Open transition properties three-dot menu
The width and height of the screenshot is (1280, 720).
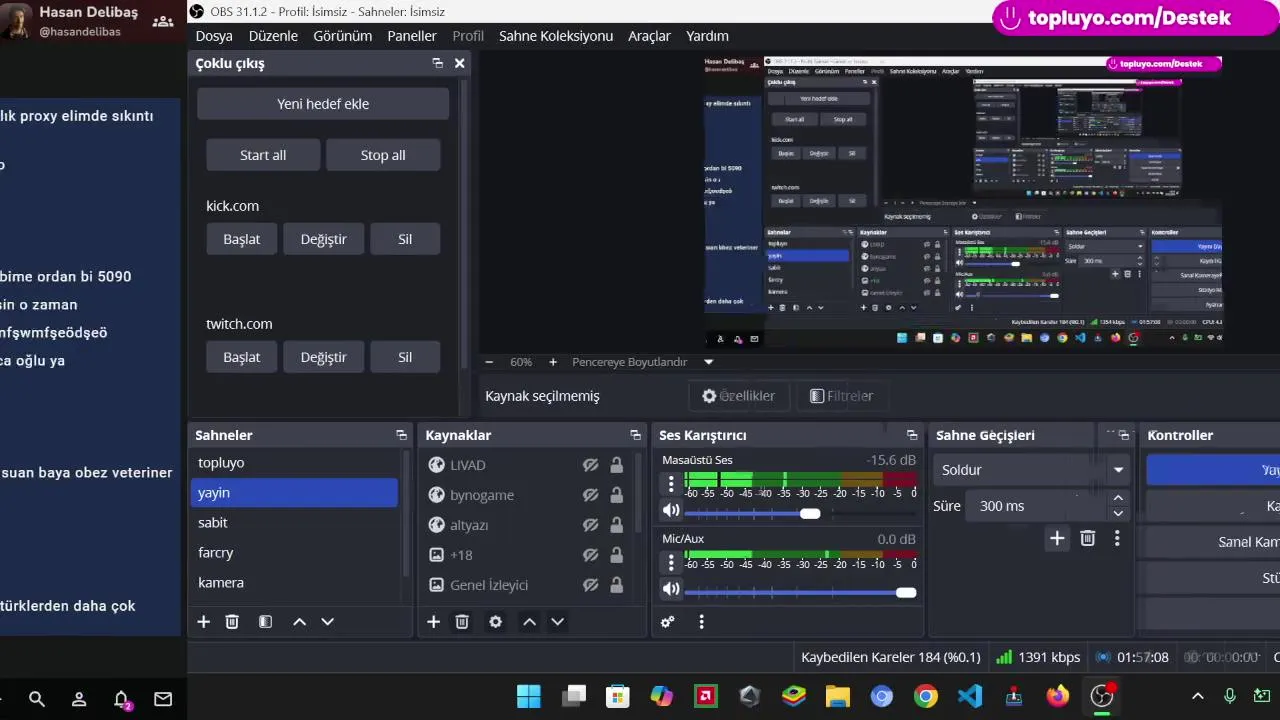(1117, 539)
